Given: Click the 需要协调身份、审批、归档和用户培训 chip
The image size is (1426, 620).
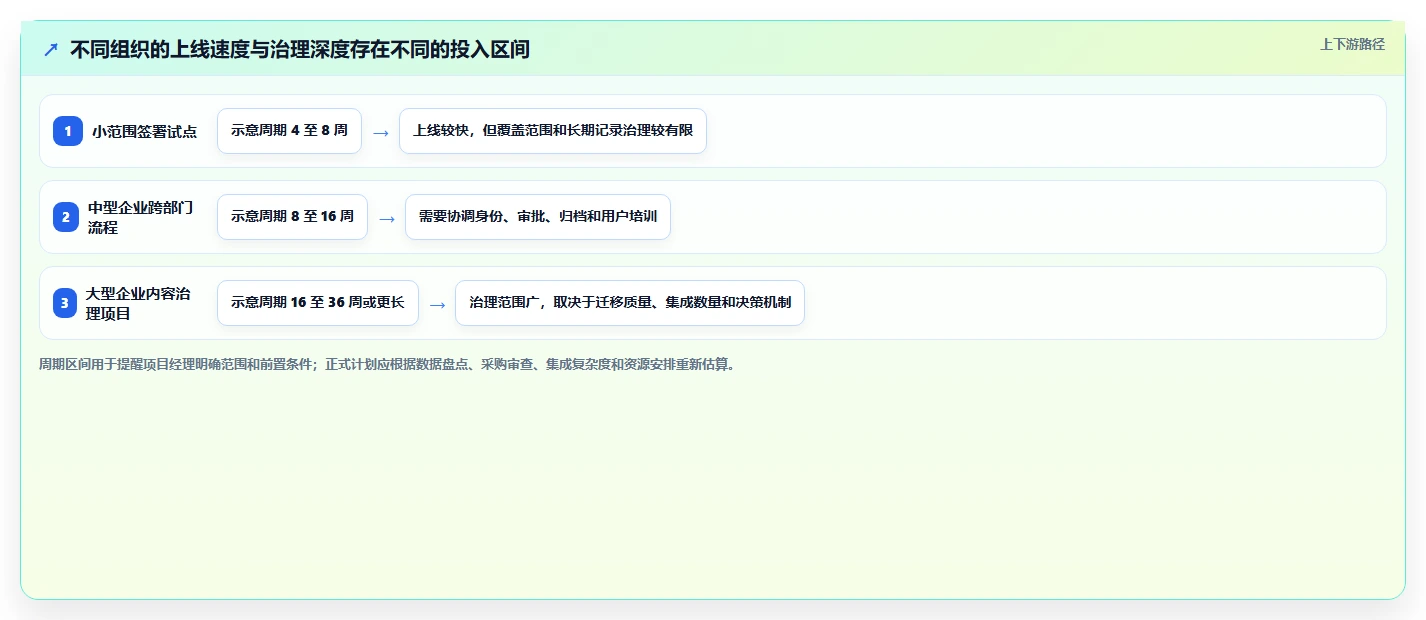Looking at the screenshot, I should [x=538, y=217].
